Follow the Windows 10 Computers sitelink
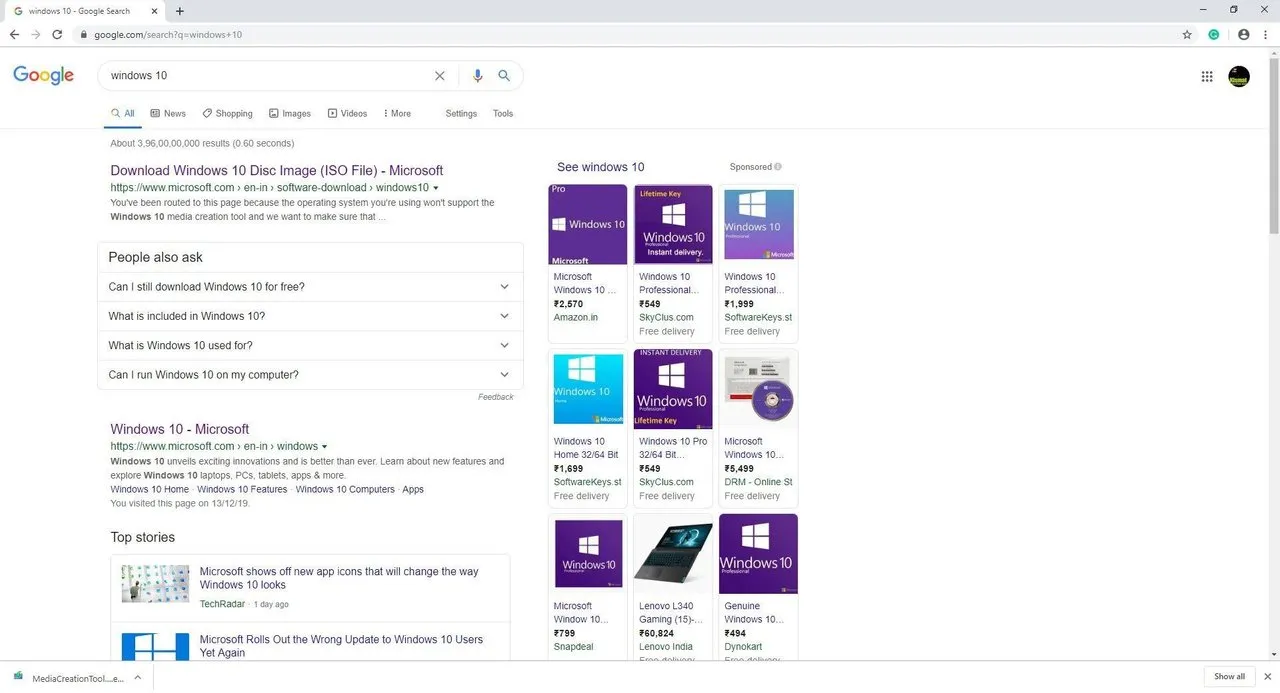Screen dimensions: 1280x693 click(x=345, y=490)
